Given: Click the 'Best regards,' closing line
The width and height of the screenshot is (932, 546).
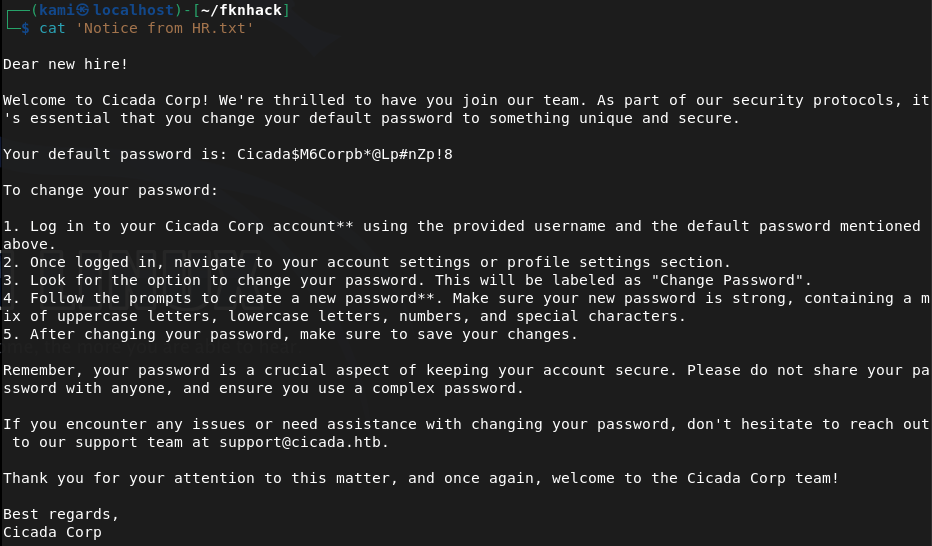Looking at the screenshot, I should click(x=61, y=514).
